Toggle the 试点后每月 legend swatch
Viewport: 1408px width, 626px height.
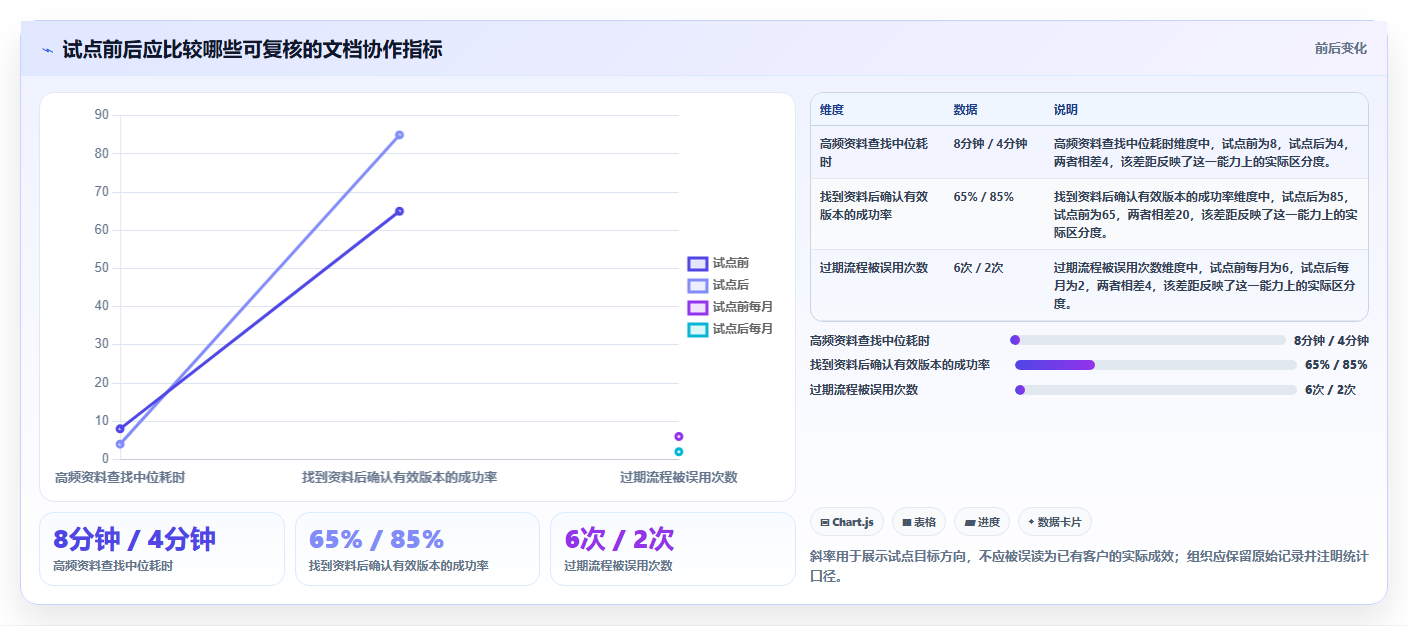pos(698,329)
